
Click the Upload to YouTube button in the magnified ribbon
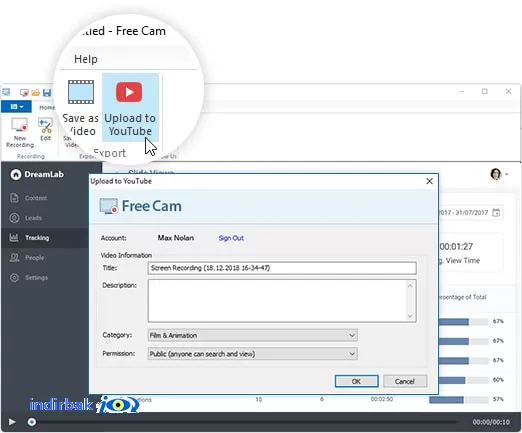click(130, 108)
